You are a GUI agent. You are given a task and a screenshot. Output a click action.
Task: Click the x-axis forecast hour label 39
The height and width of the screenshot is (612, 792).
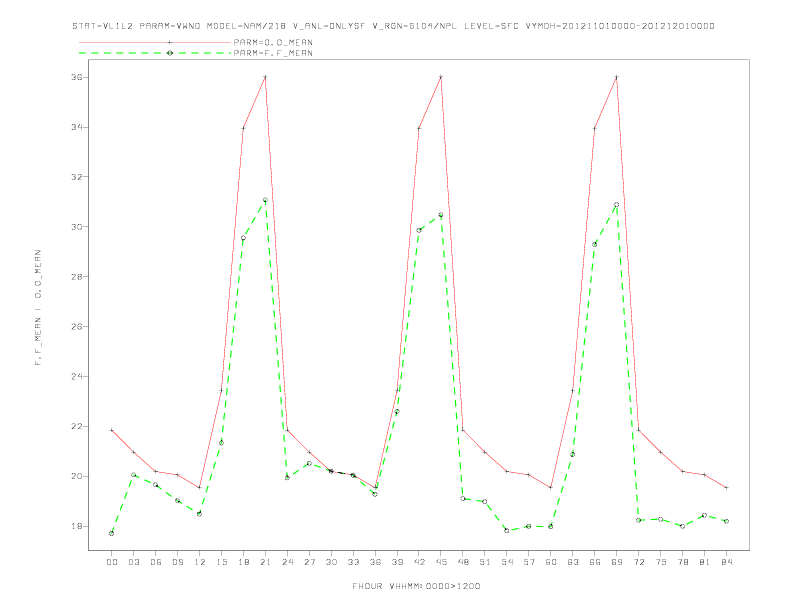click(x=397, y=562)
